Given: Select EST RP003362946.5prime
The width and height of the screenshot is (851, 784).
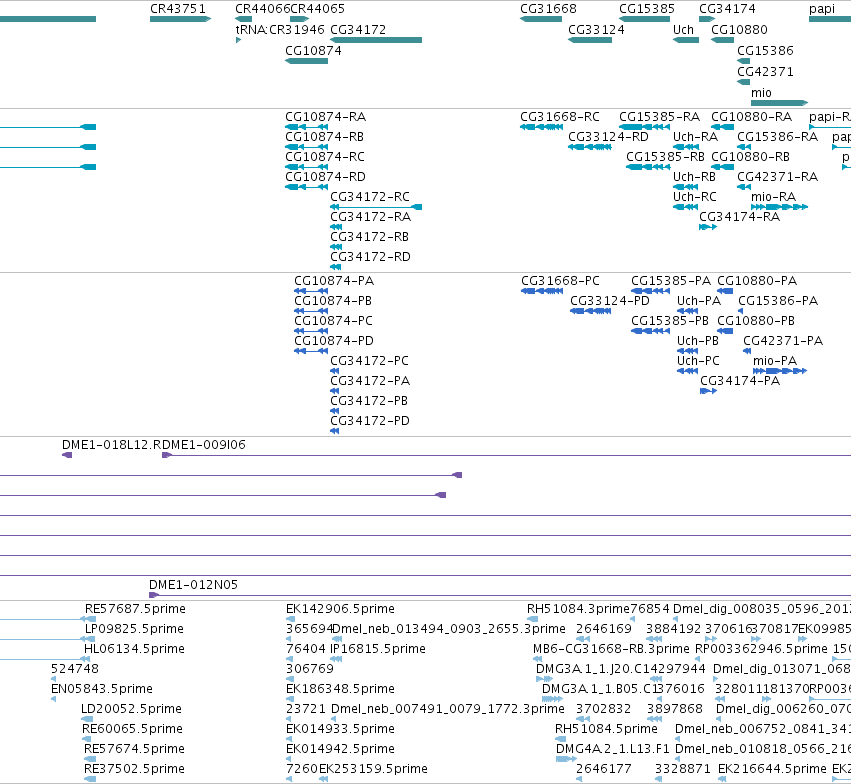Looking at the screenshot, I should [697, 659].
